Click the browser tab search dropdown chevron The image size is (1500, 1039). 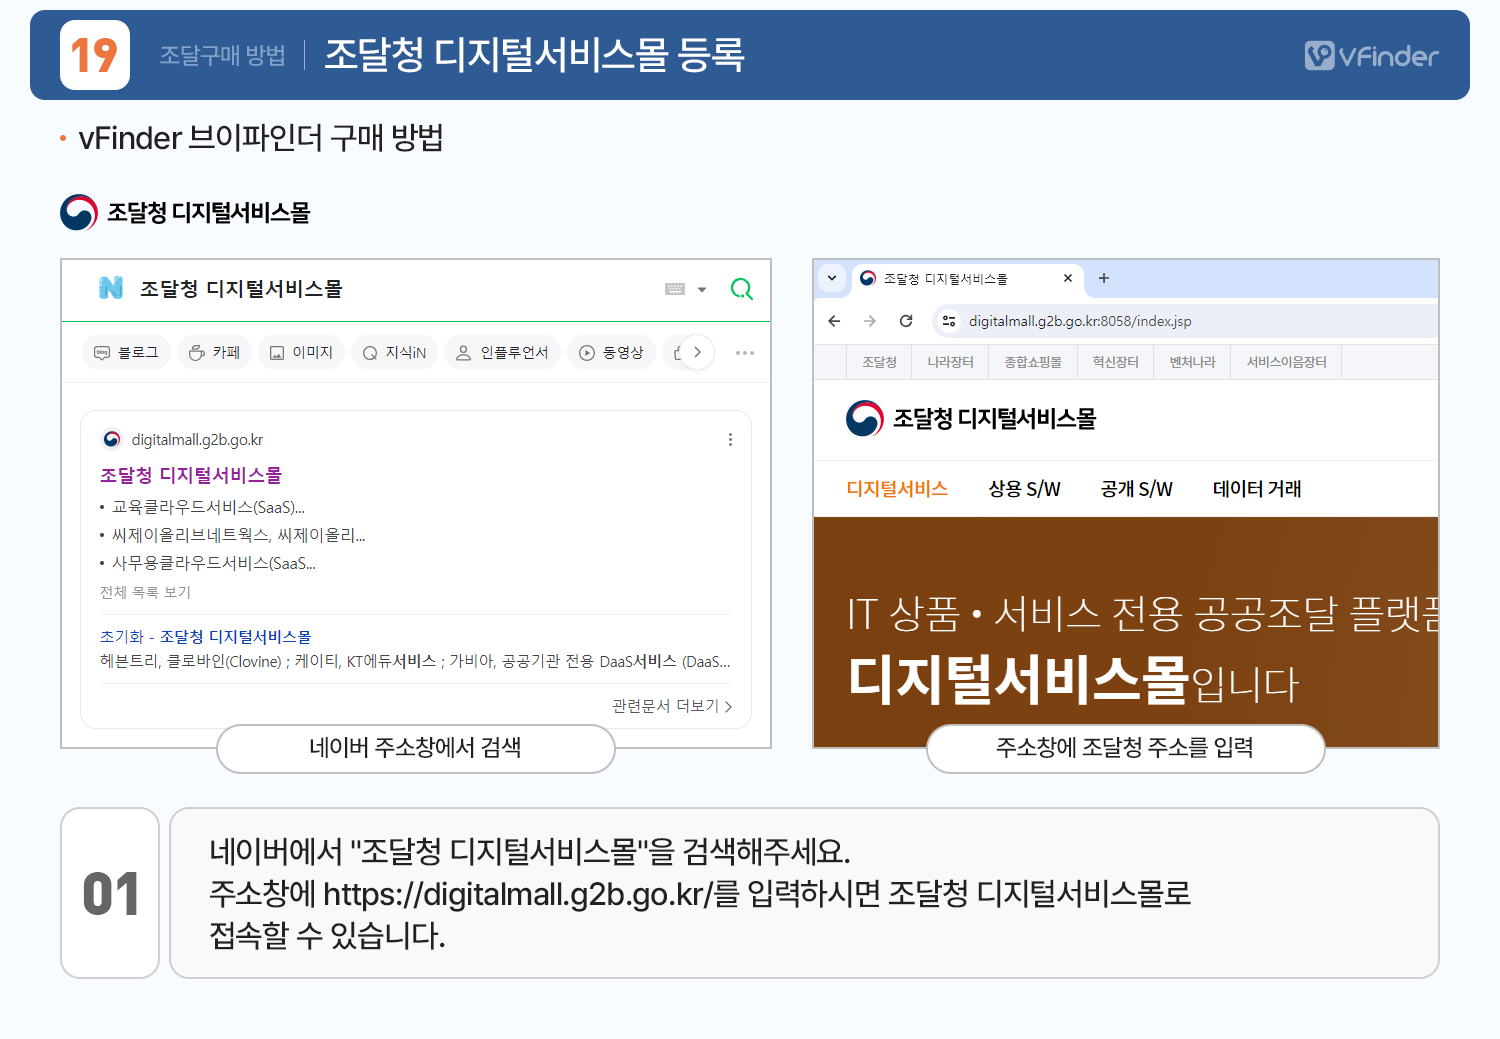click(832, 278)
